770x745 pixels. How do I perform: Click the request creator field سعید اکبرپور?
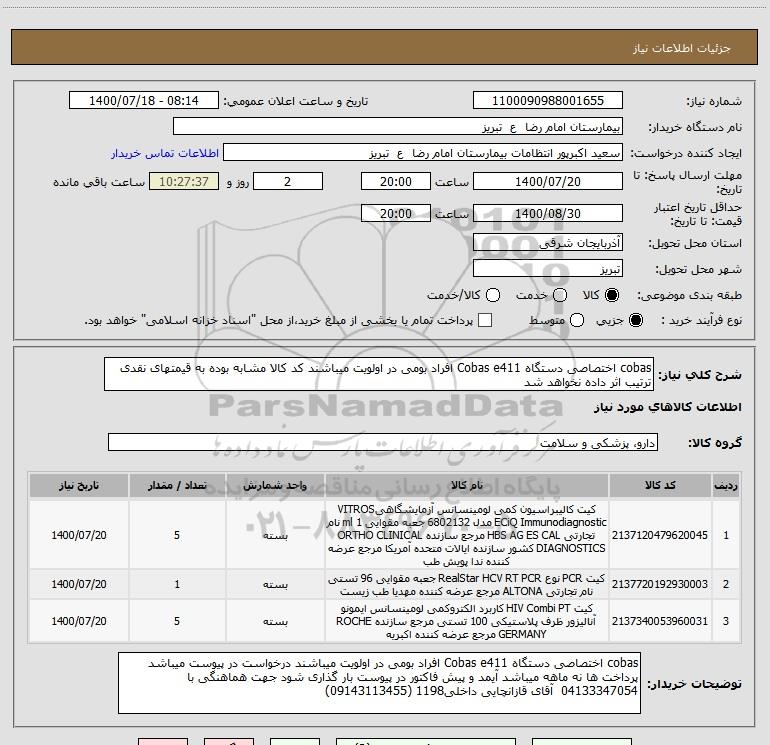click(423, 153)
